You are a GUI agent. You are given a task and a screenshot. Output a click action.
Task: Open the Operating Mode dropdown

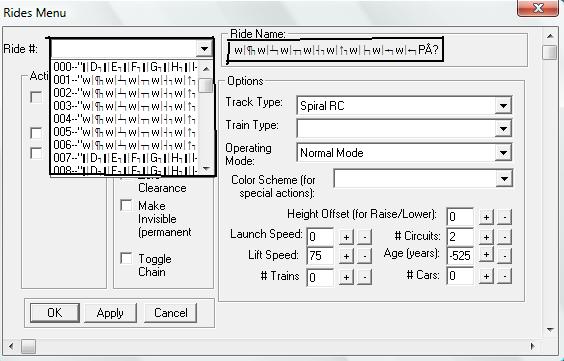(x=503, y=153)
